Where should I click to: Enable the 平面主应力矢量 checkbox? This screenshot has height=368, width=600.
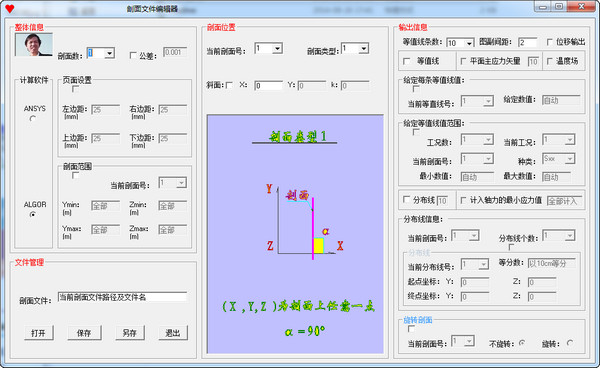click(x=463, y=61)
